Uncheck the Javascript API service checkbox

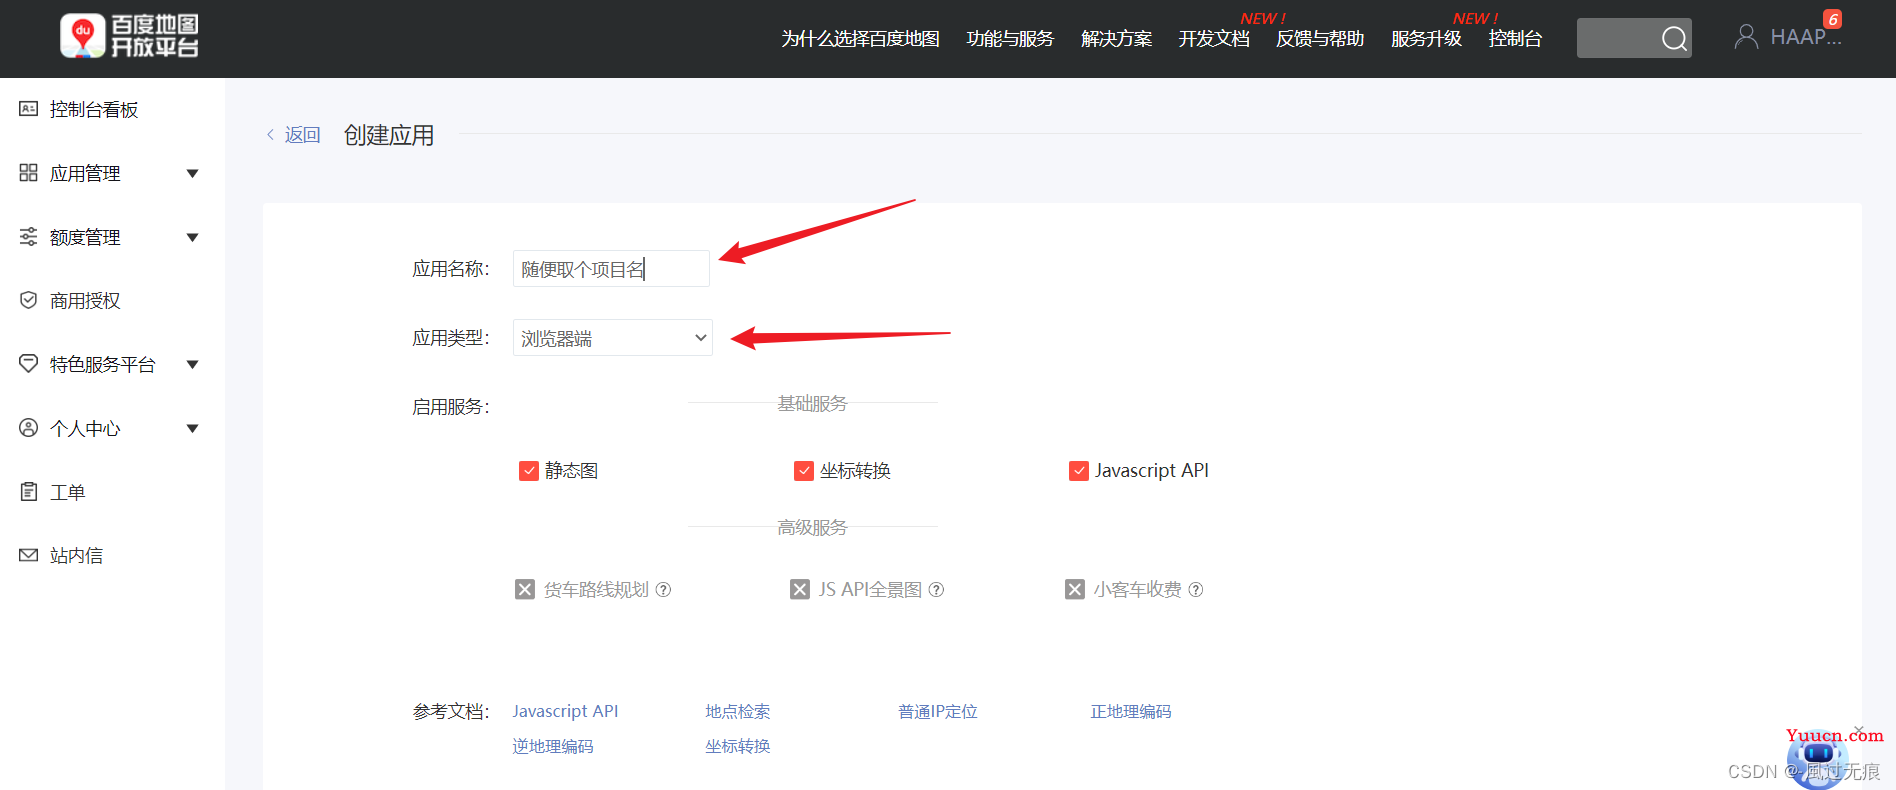[1079, 471]
